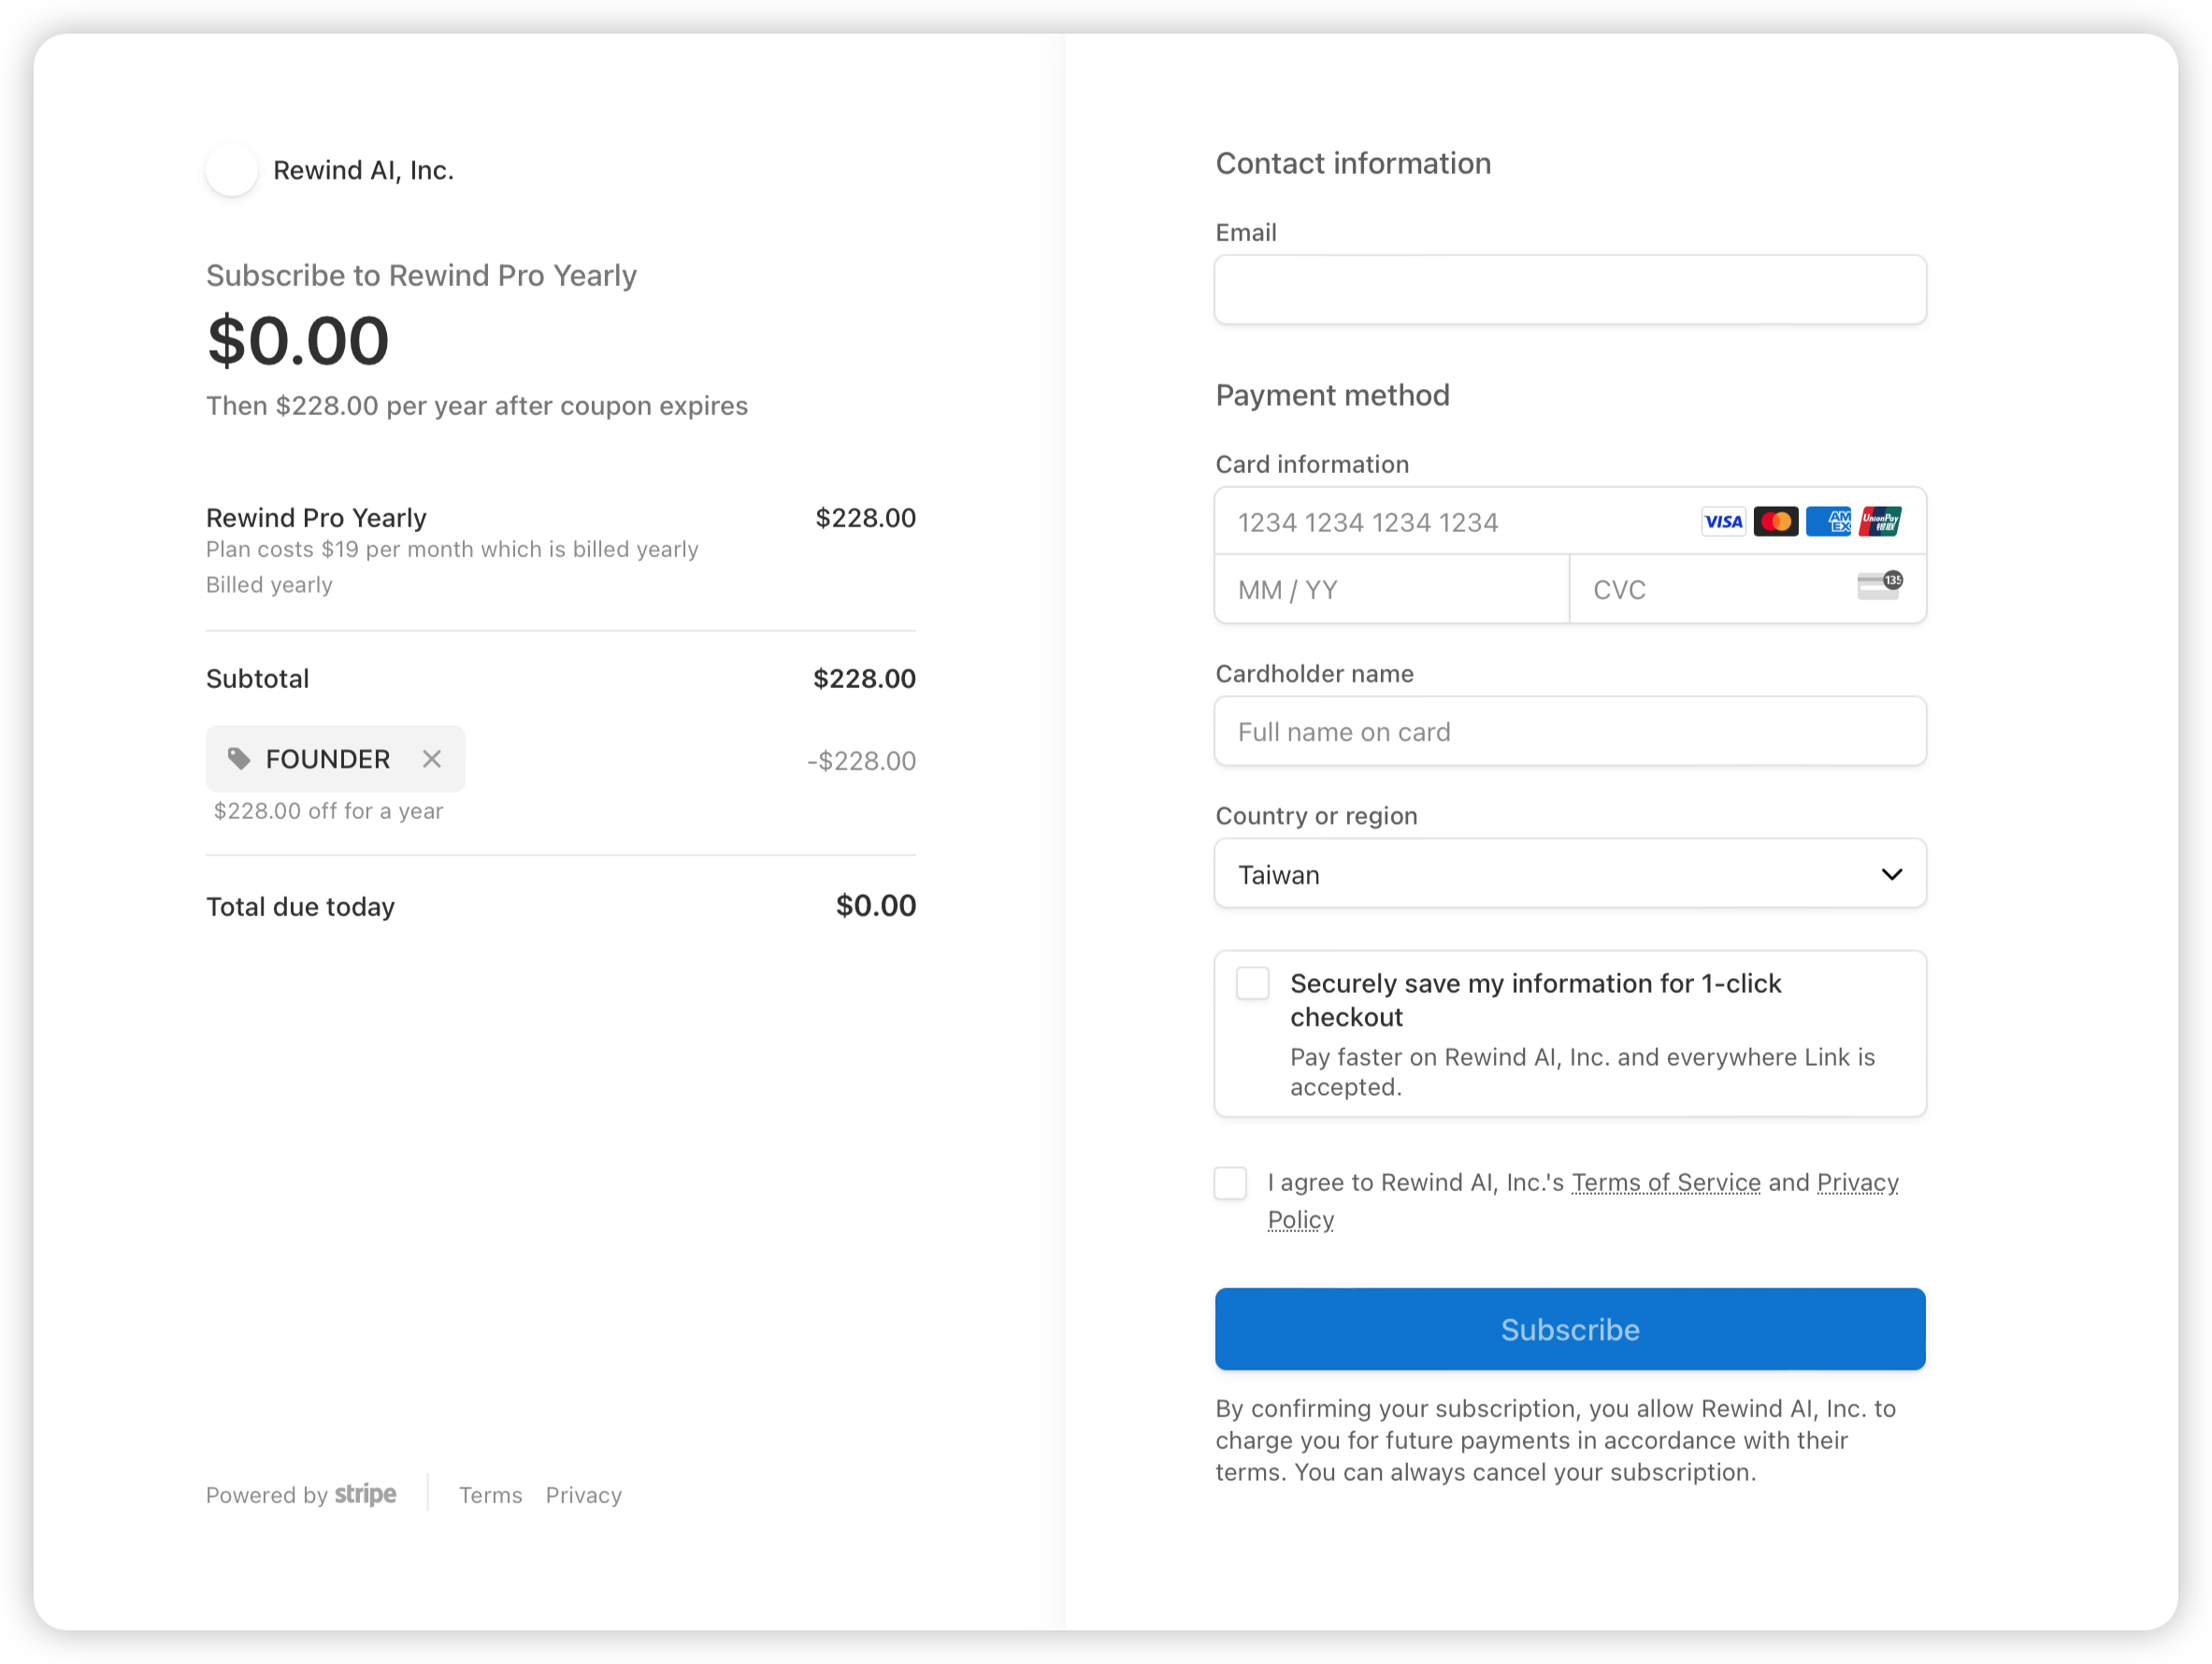
Task: Click the FOUNDER coupon tag icon
Action: point(239,759)
